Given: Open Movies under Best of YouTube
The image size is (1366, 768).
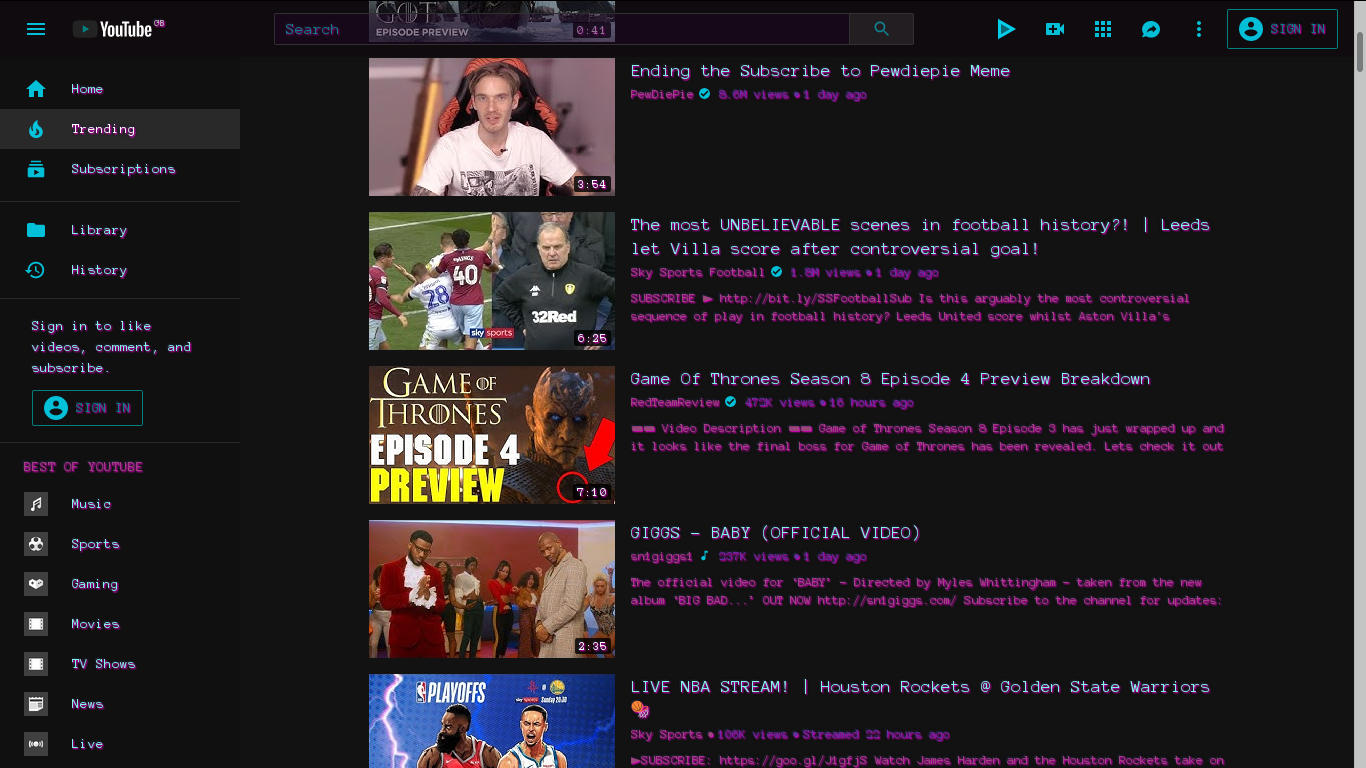Looking at the screenshot, I should [120, 624].
